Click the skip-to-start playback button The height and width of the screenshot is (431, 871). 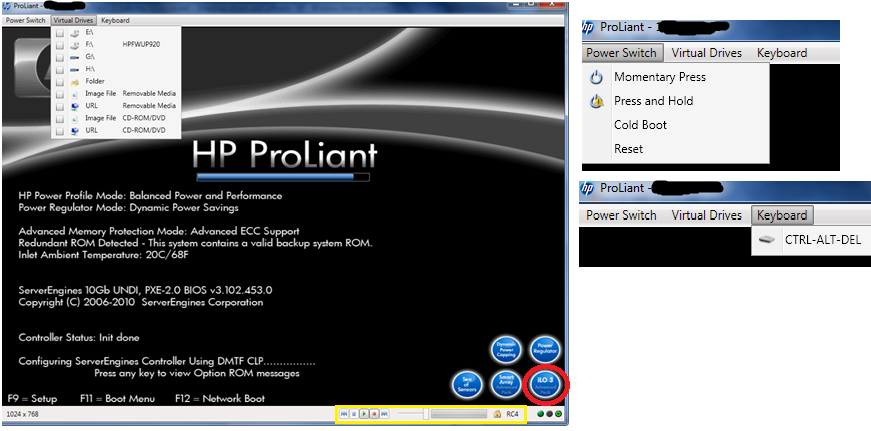[344, 414]
